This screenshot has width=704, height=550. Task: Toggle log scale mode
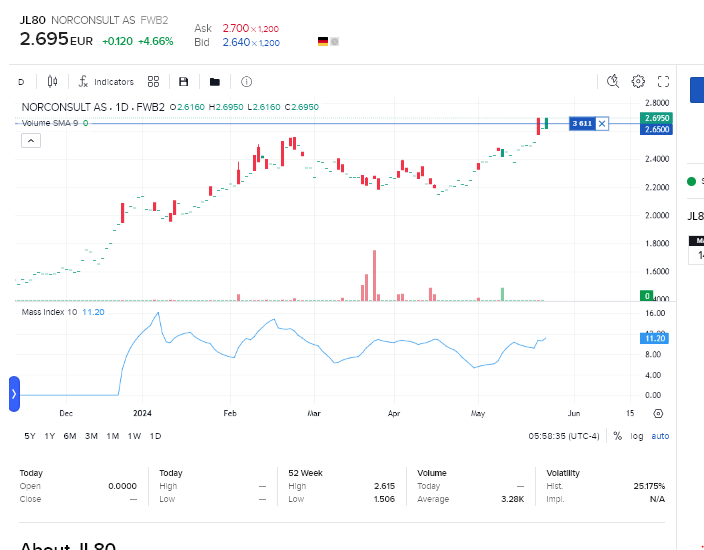637,436
